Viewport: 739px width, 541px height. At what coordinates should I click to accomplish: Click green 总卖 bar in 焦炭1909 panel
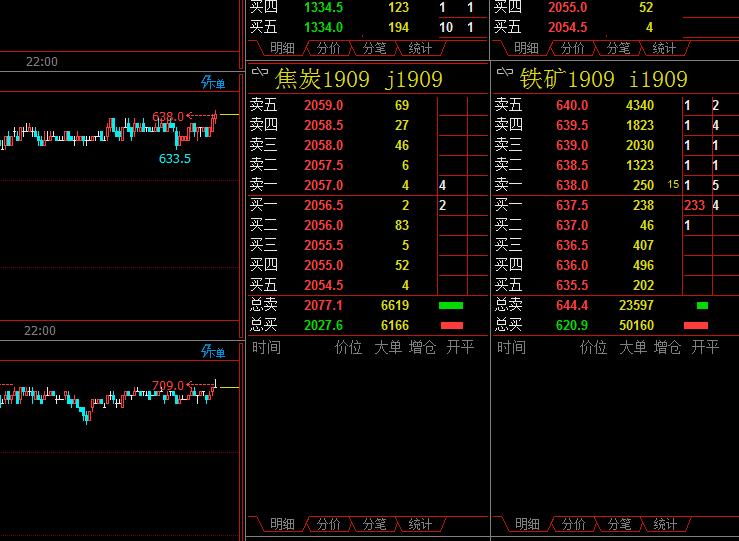[x=451, y=305]
